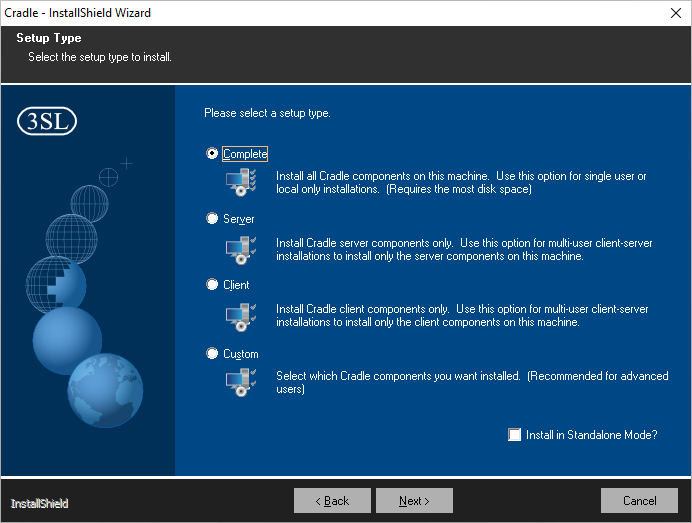The height and width of the screenshot is (523, 692).
Task: Click the 'Client' option label text
Action: tap(236, 285)
